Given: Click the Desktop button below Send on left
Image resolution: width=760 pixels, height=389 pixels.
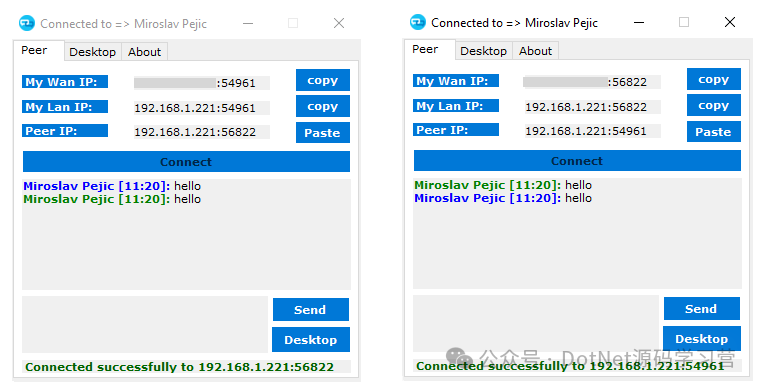Looking at the screenshot, I should coord(311,340).
